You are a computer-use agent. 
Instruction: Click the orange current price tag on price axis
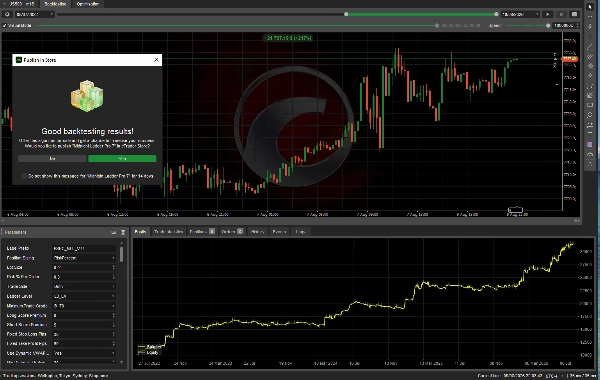(x=569, y=59)
